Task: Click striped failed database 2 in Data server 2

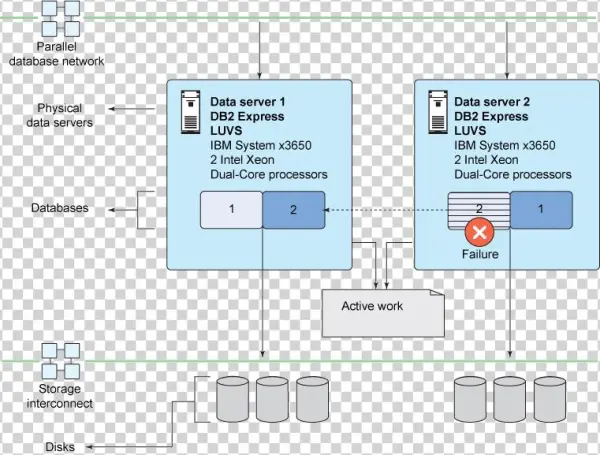Action: pos(479,208)
